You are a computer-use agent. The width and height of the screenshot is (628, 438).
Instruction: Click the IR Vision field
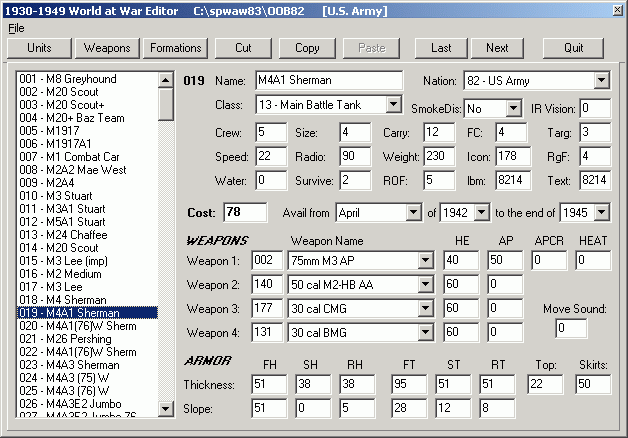click(595, 108)
